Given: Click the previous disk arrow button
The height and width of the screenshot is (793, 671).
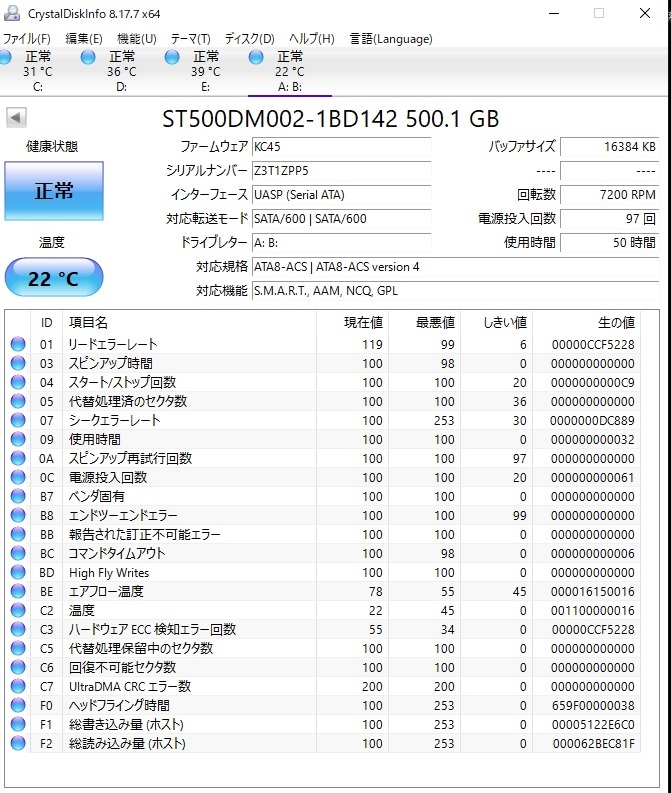Looking at the screenshot, I should click(16, 118).
